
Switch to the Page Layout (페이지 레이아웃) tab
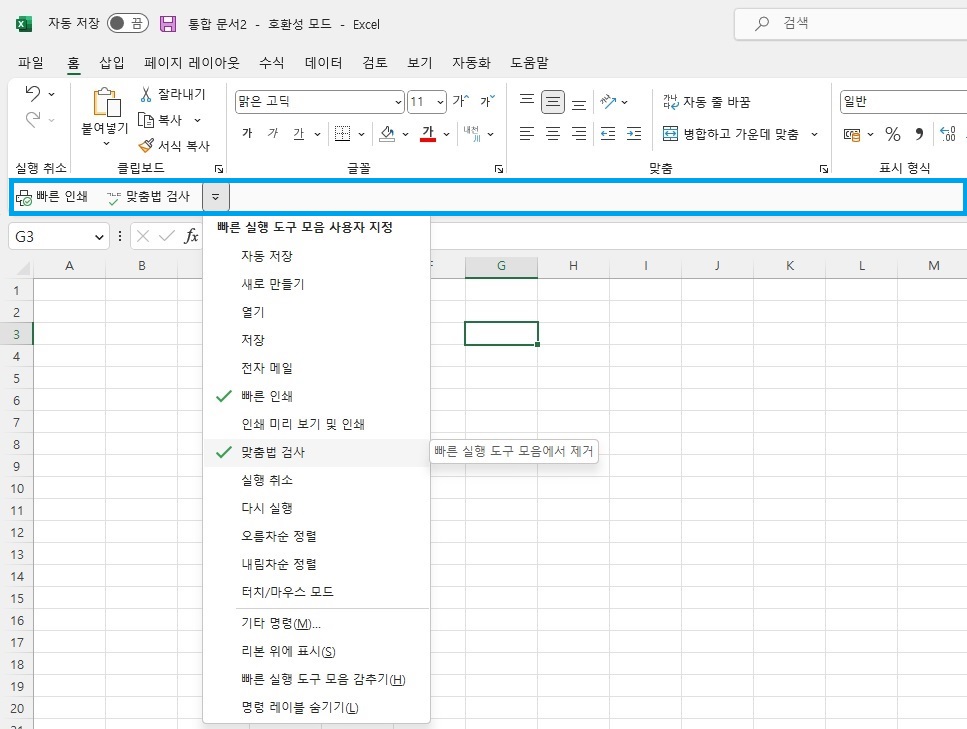(191, 62)
